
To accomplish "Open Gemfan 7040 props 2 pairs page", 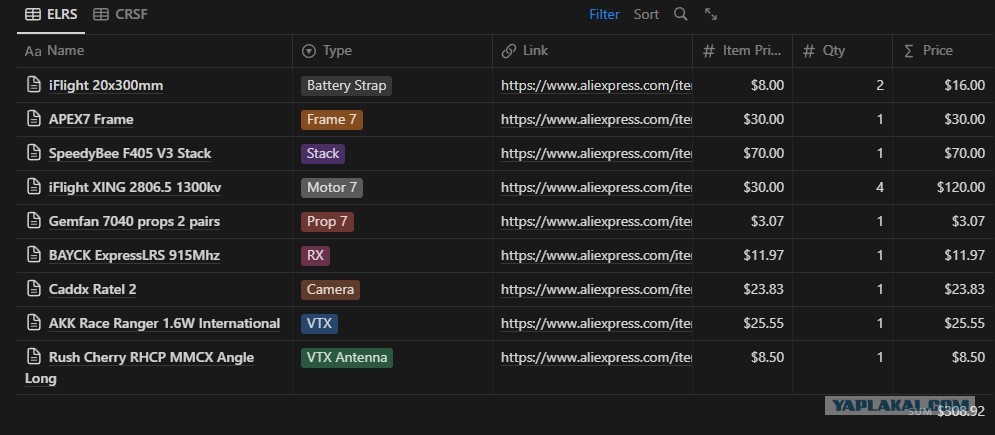I will point(135,221).
